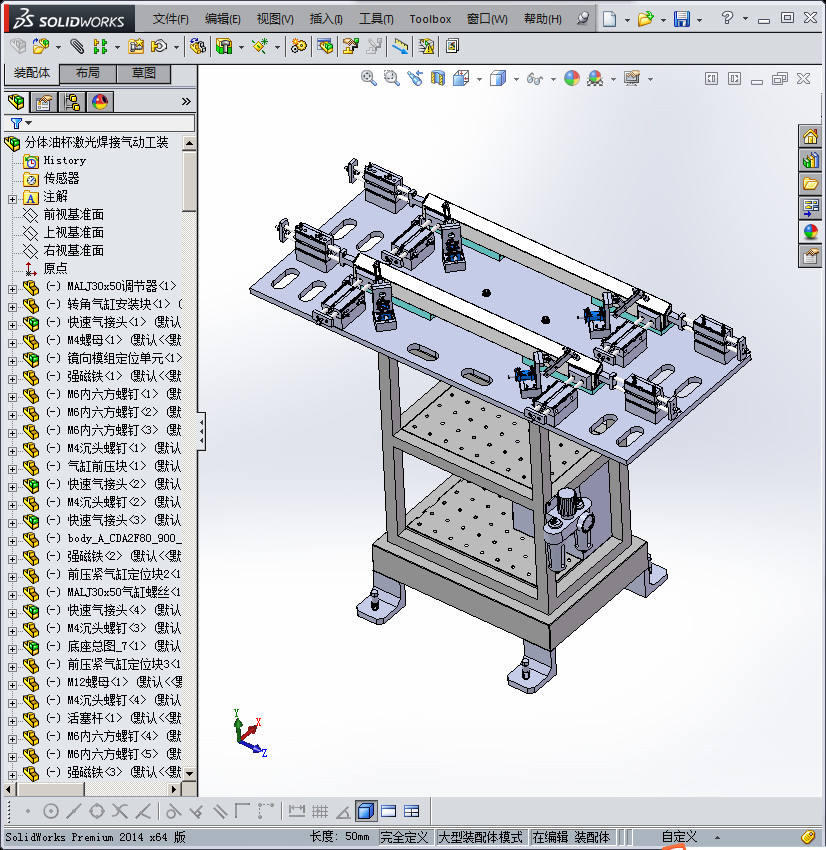Screen dimensions: 826x850
Task: Click the tree horizontal scrollbar right arrow
Action: click(174, 789)
